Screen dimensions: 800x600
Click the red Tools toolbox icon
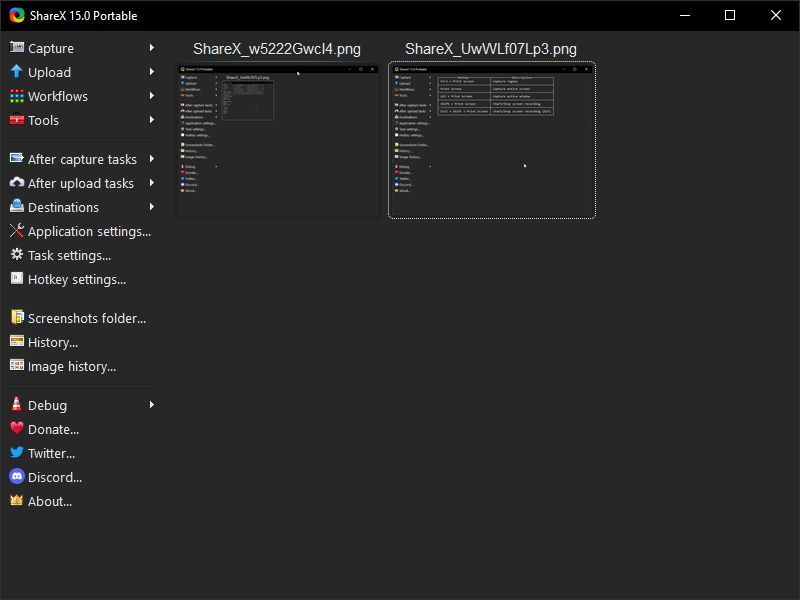[17, 120]
